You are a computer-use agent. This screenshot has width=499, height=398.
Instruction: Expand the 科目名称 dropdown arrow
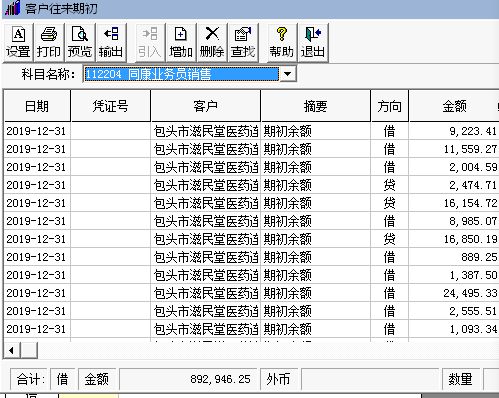[288, 74]
